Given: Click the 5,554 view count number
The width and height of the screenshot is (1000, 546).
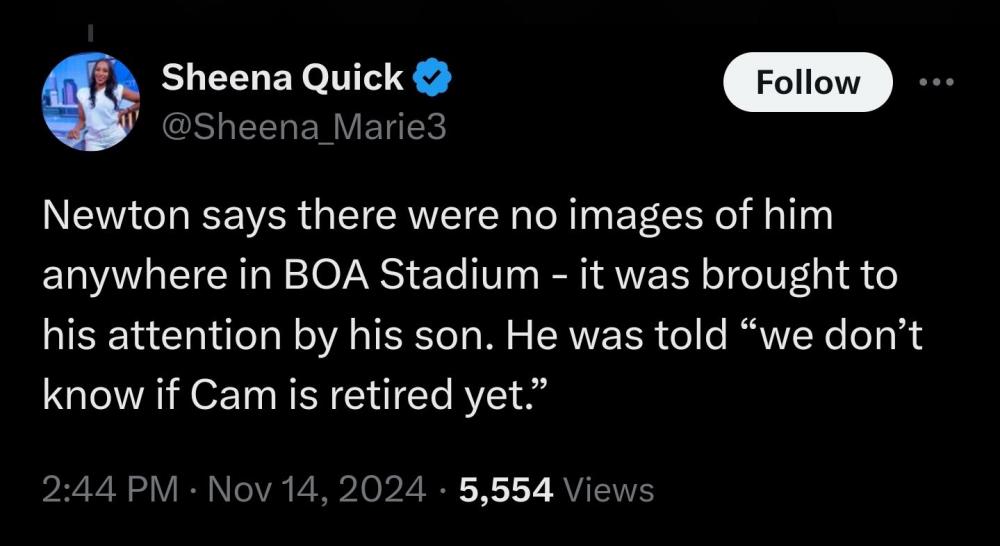Looking at the screenshot, I should point(507,490).
